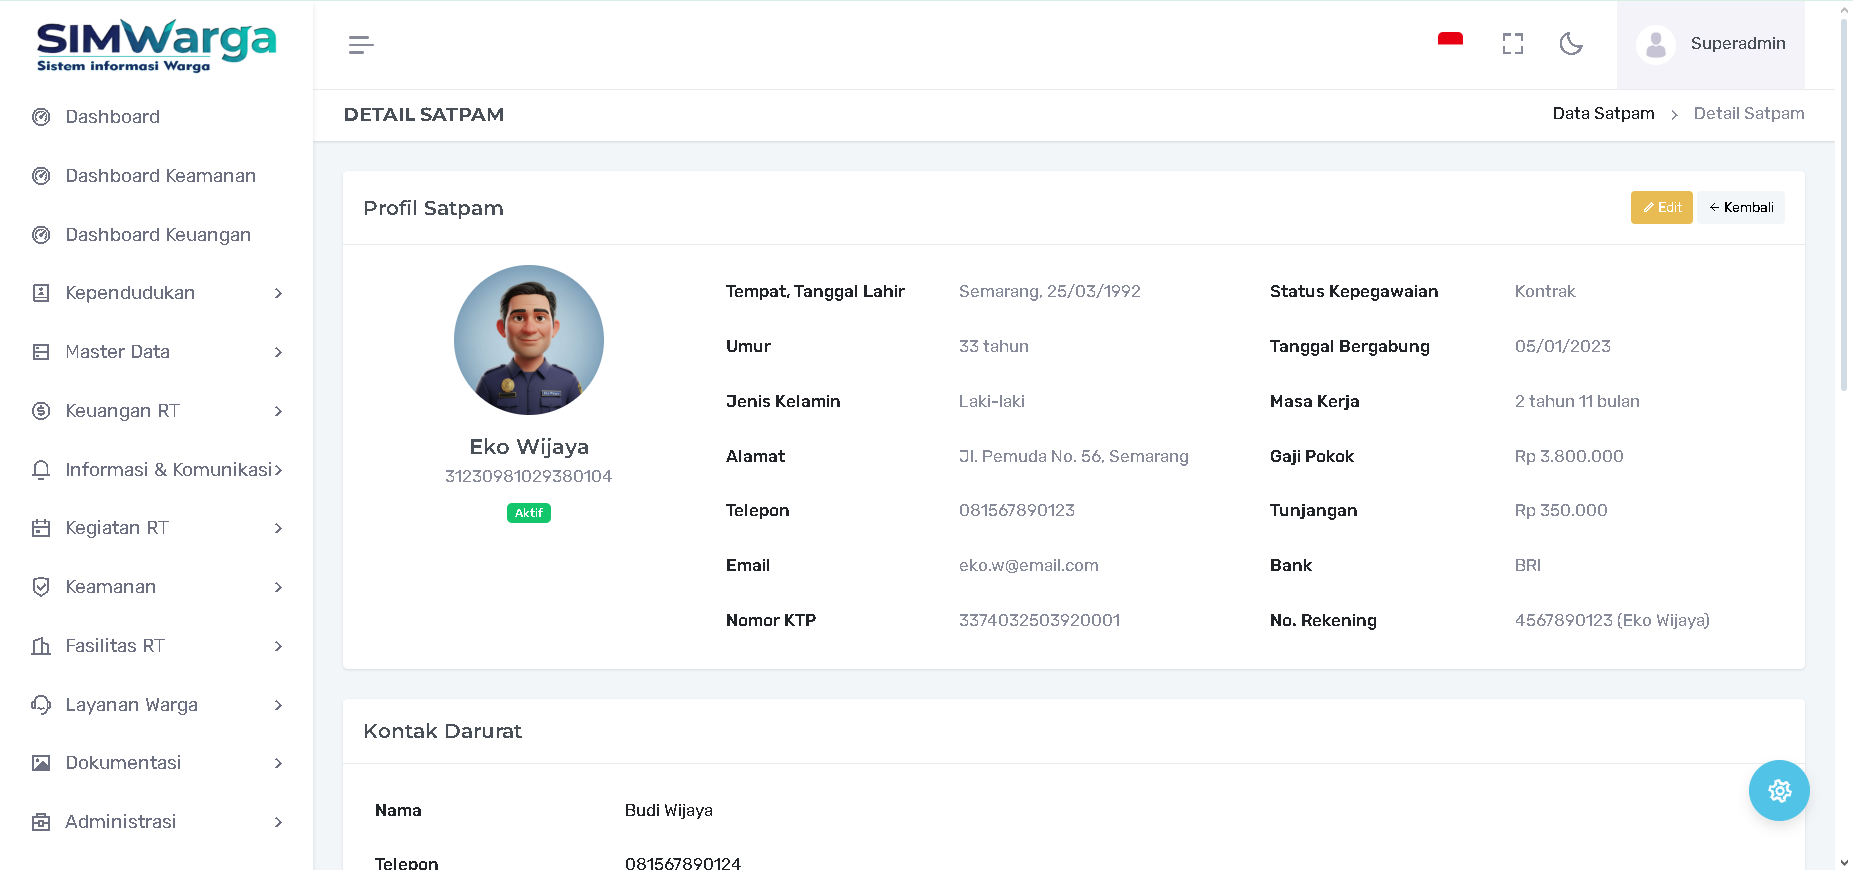Viewport: 1853px width, 870px height.
Task: Click Eko Wijaya's profile photo
Action: [528, 340]
